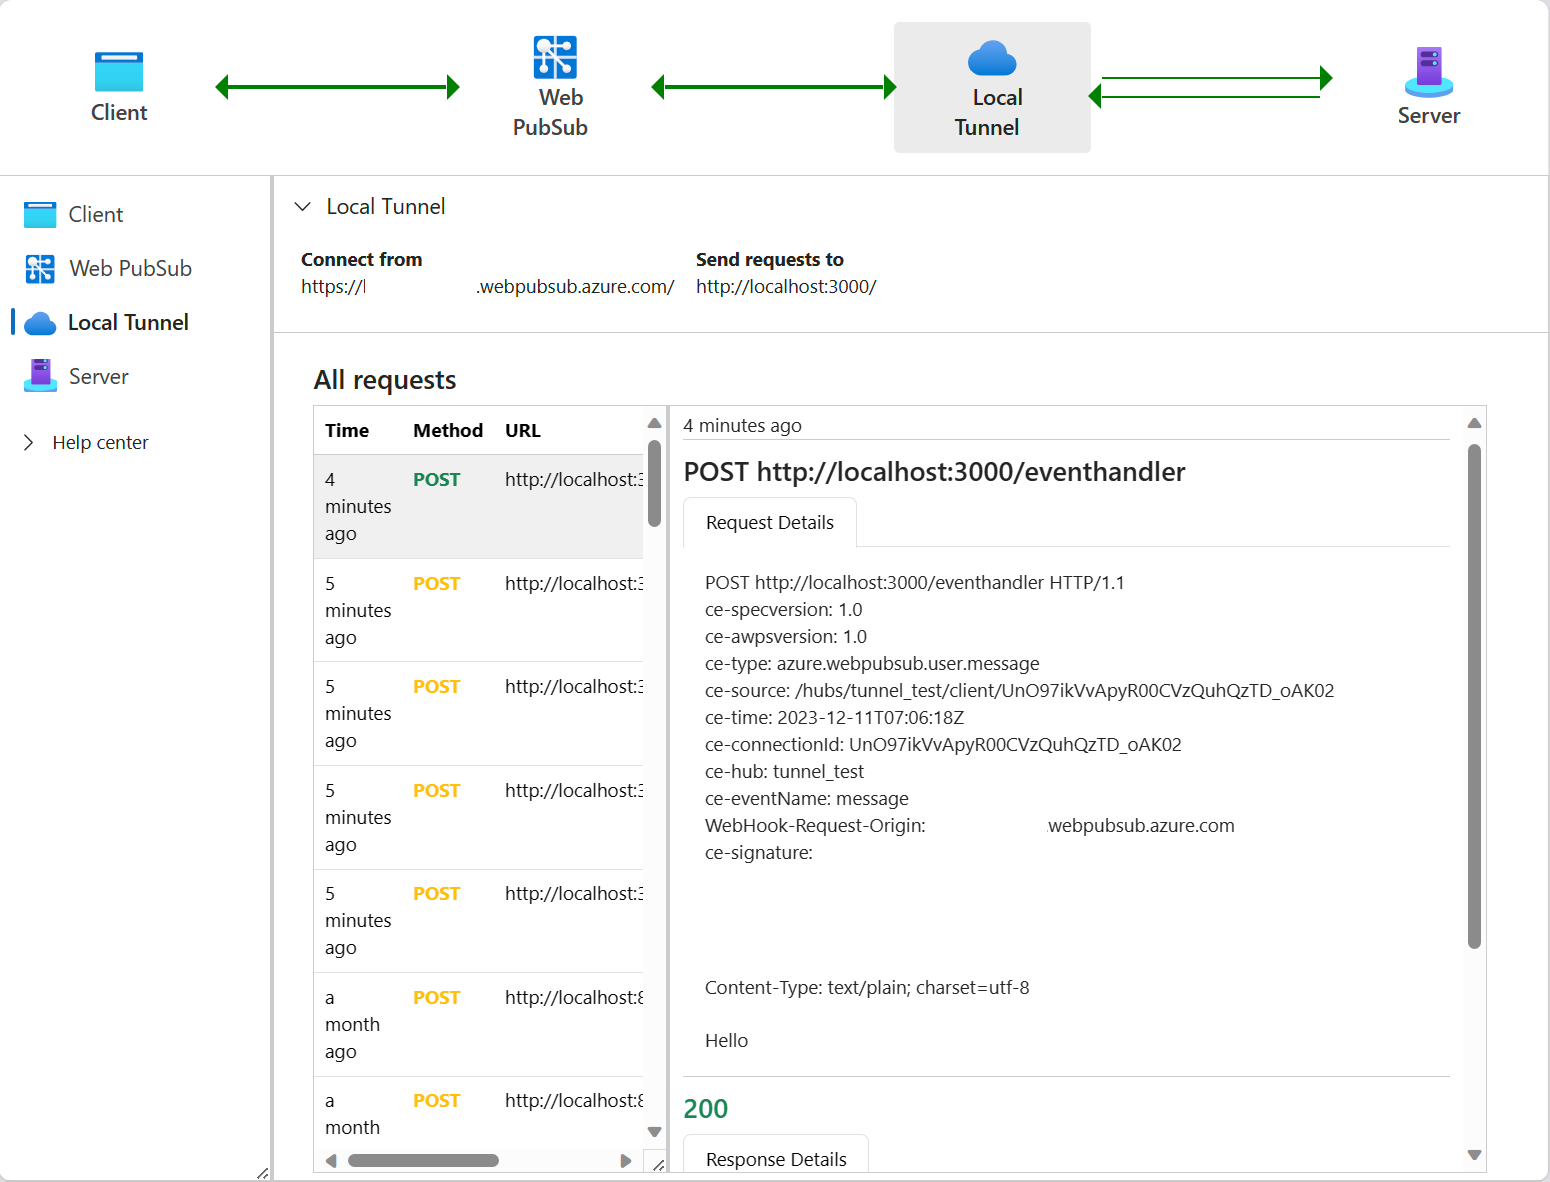Image resolution: width=1550 pixels, height=1182 pixels.
Task: Click the Server icon in the top diagram
Action: [1428, 68]
